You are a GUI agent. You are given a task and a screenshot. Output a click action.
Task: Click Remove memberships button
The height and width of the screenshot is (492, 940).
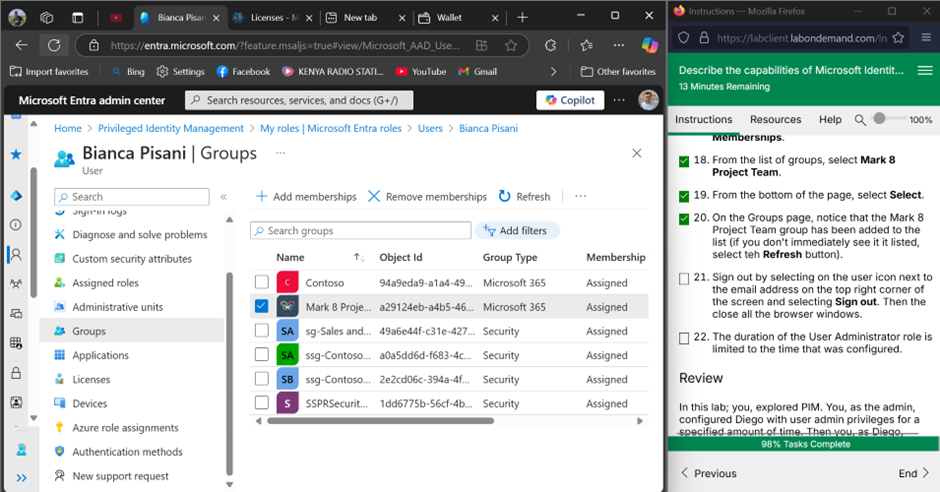427,197
